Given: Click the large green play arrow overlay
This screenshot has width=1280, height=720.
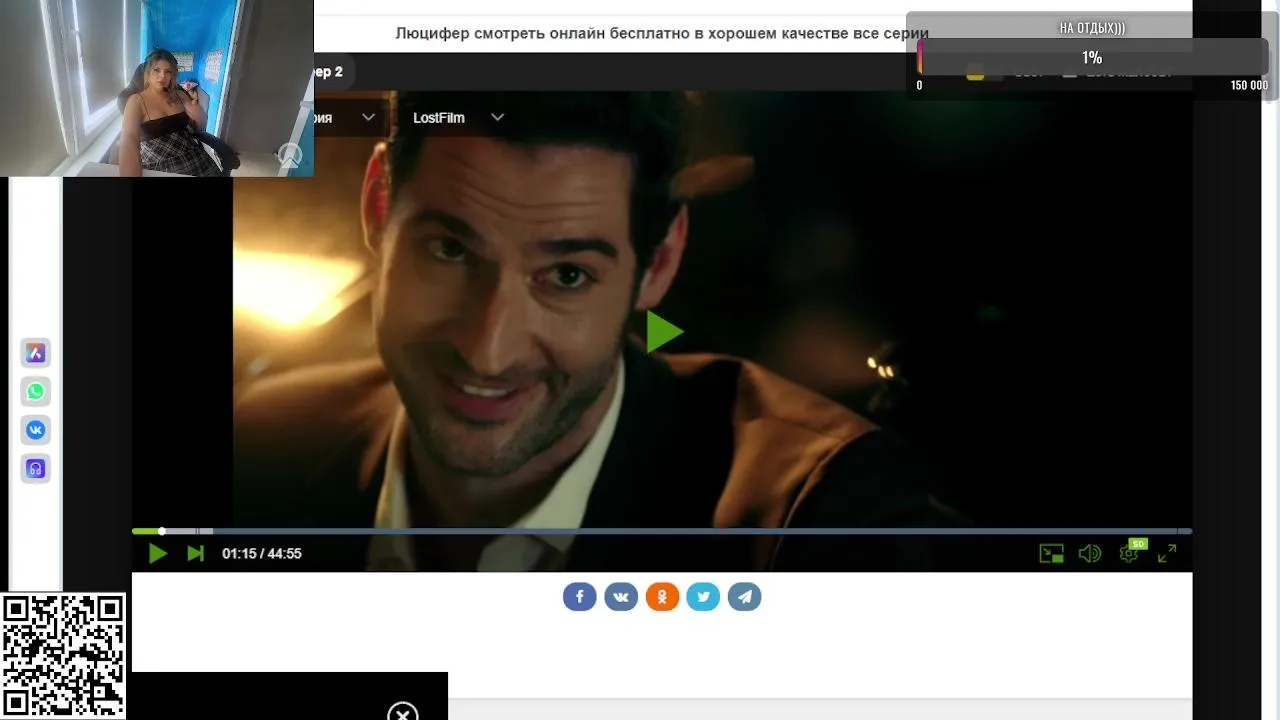Looking at the screenshot, I should click(664, 331).
